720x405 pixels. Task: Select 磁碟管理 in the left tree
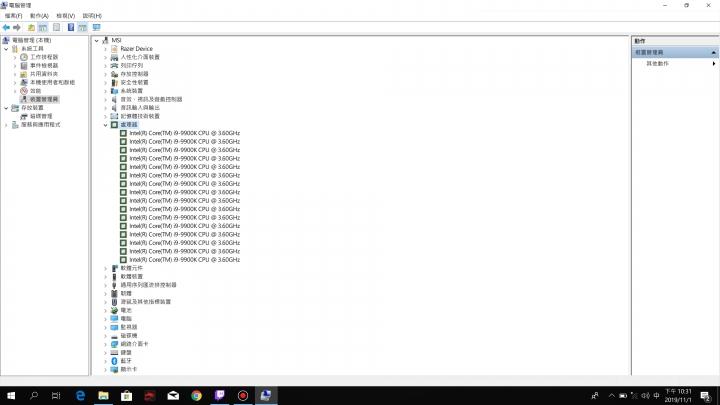[41, 116]
